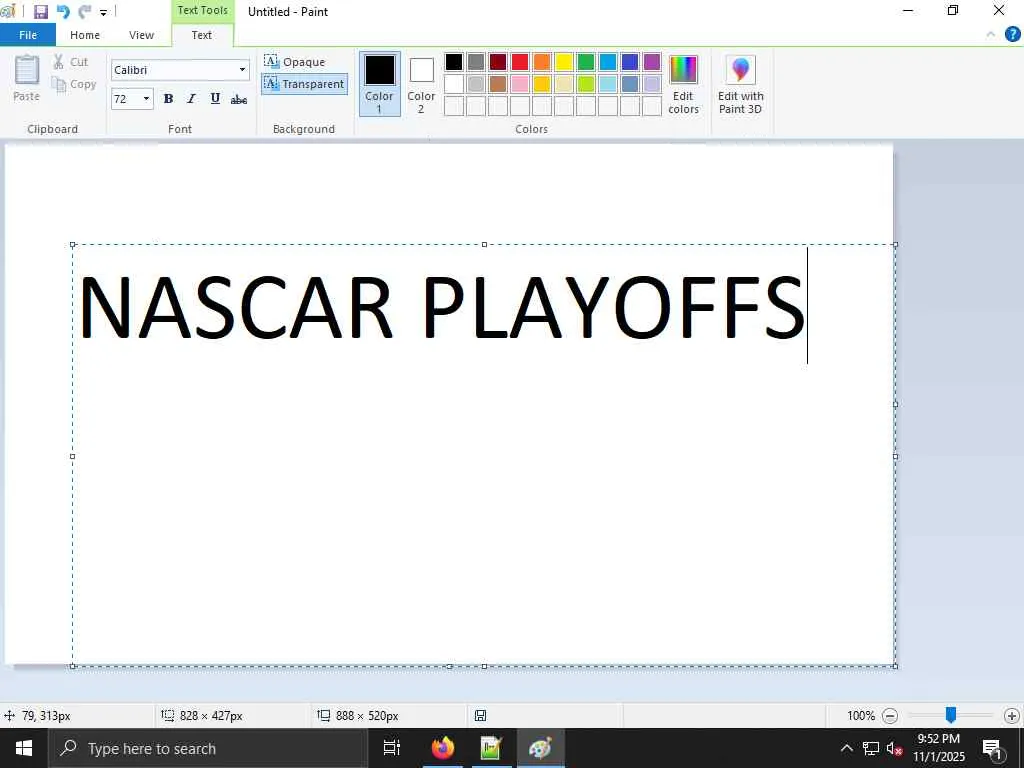Pick the red color swatch
Screen dimensions: 1024x768
(x=520, y=62)
